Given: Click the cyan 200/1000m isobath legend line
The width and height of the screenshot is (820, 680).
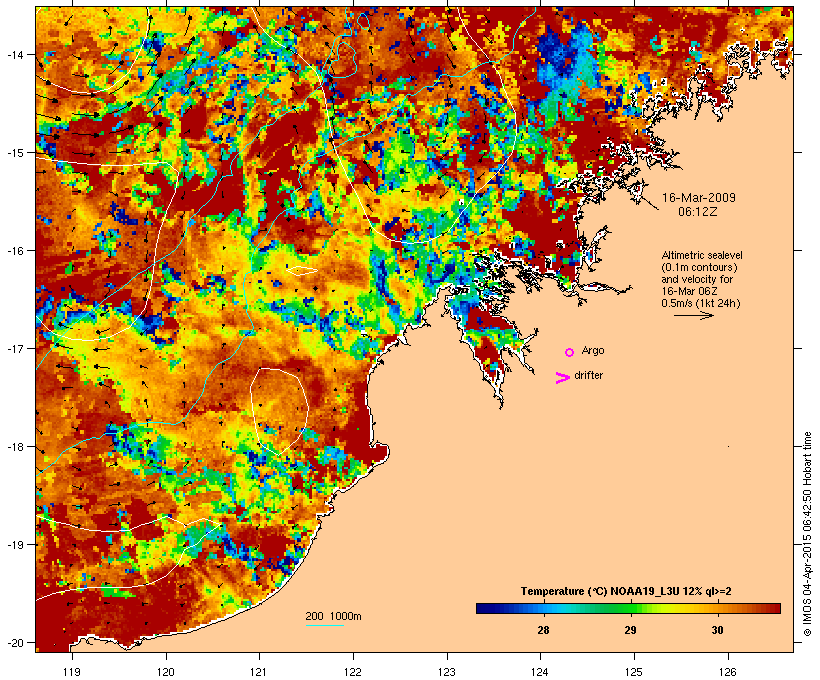Looking at the screenshot, I should coord(325,625).
